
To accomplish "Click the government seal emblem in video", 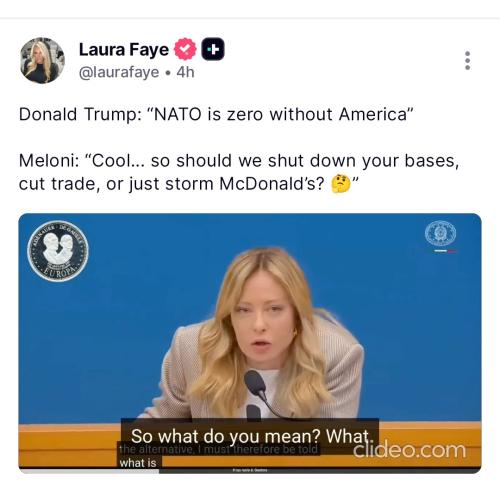I will (x=440, y=233).
